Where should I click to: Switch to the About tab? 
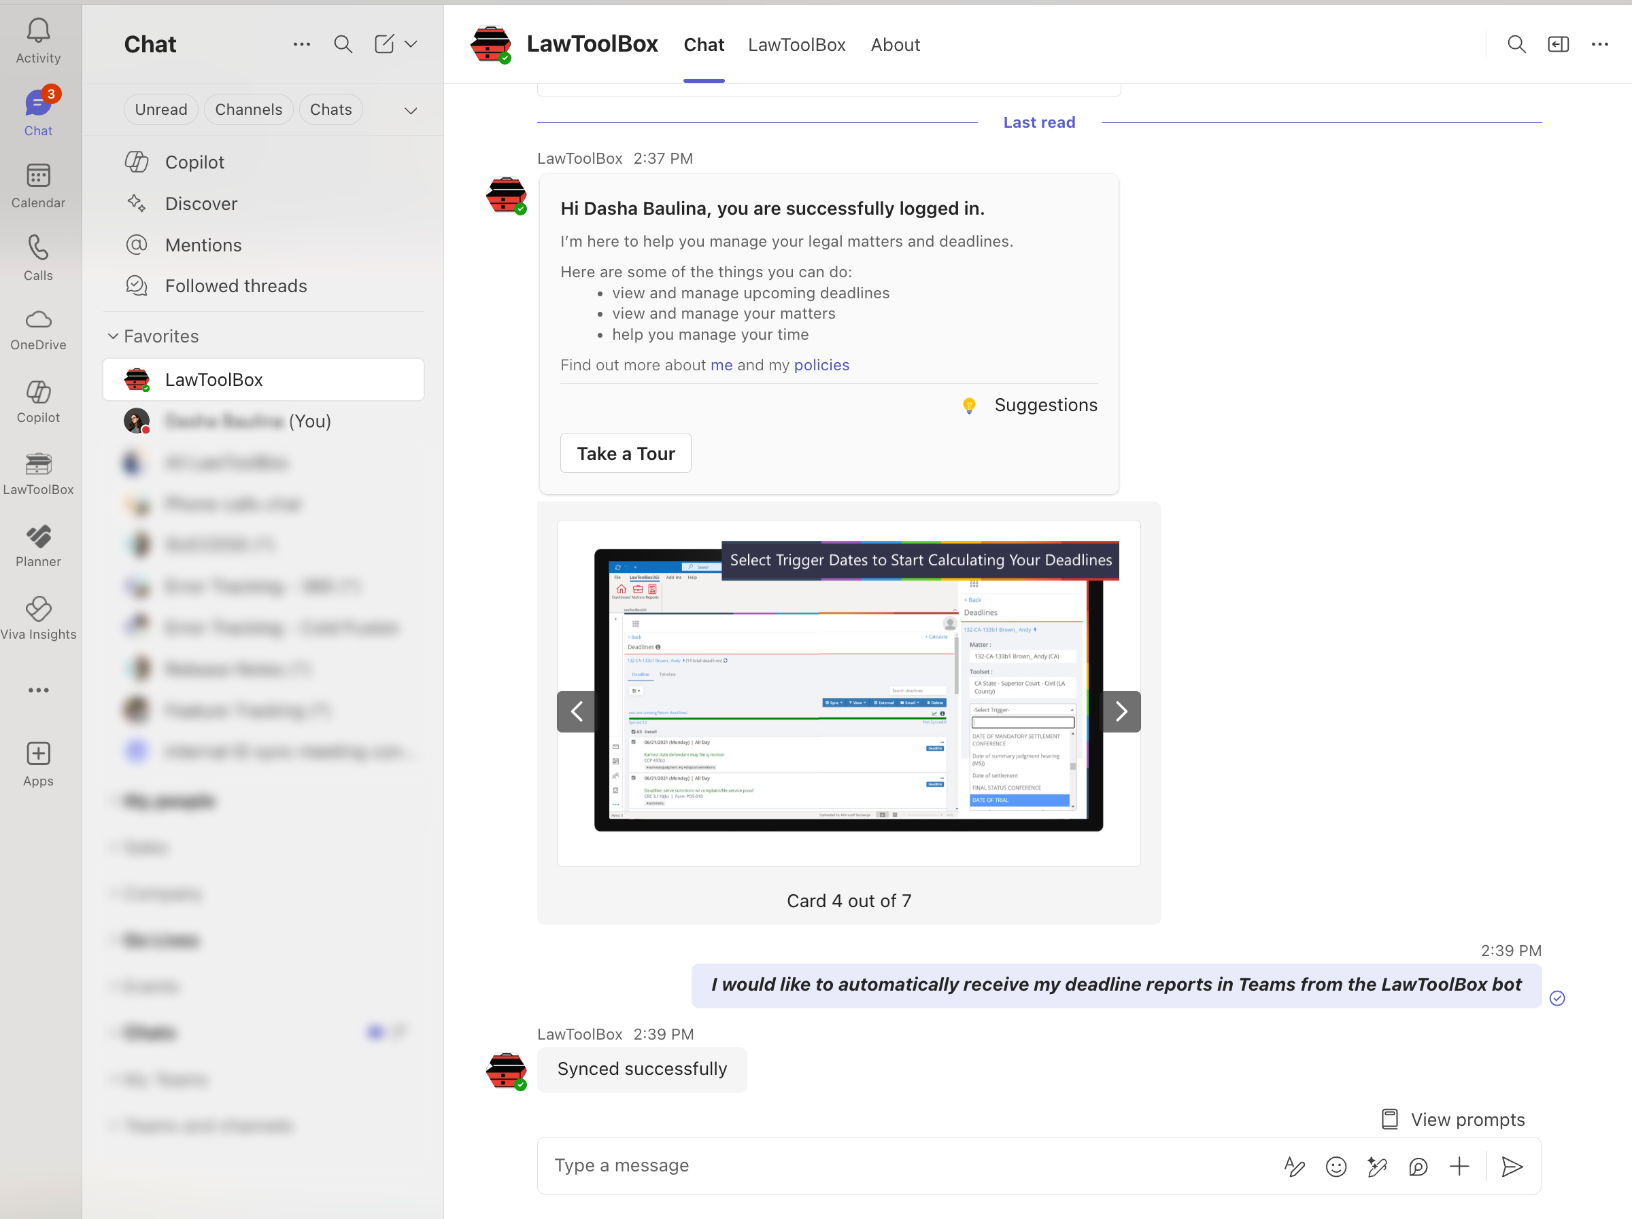coord(895,45)
